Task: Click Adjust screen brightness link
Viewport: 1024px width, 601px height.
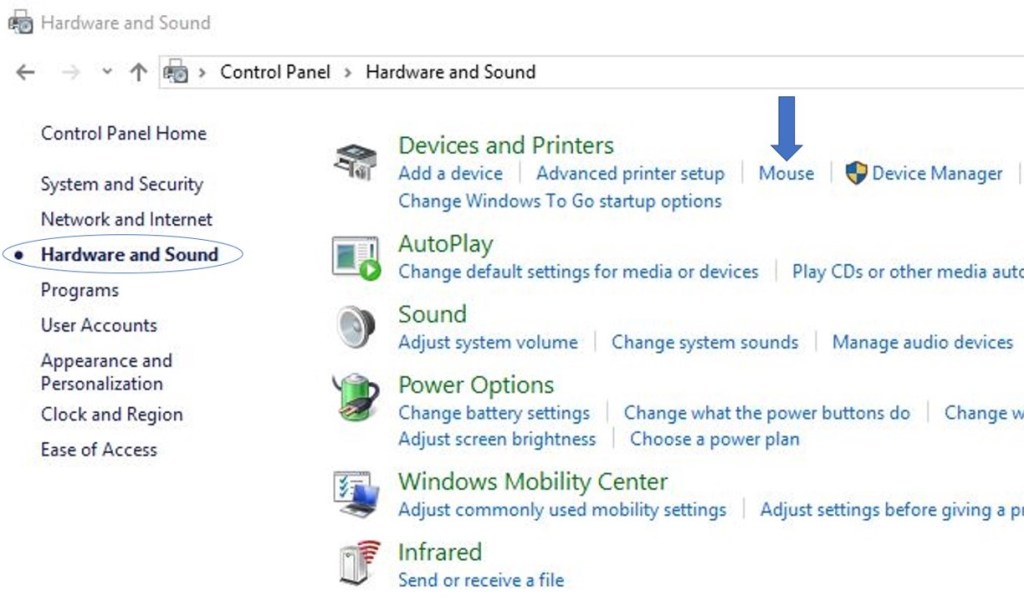Action: click(496, 439)
